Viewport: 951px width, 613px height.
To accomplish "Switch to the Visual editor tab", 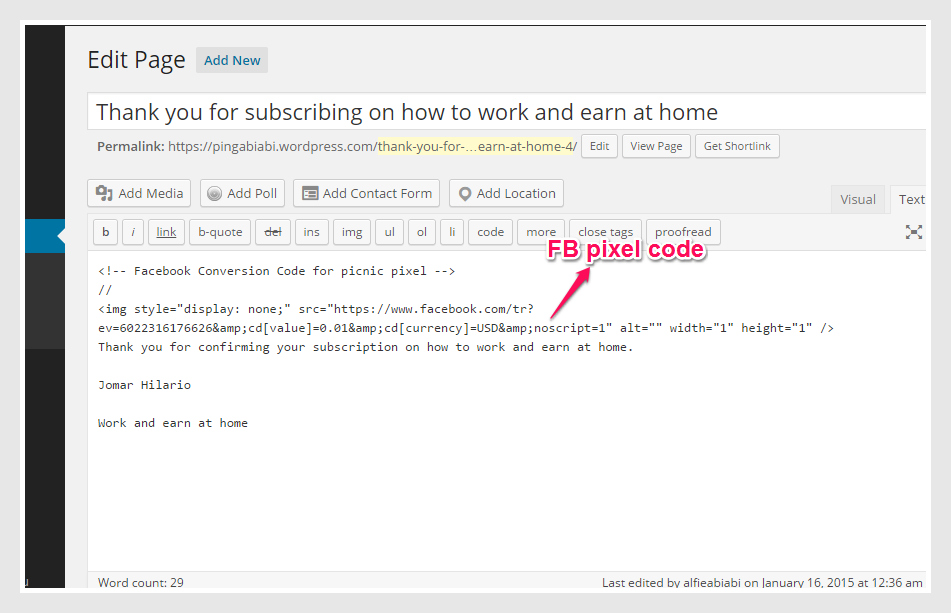I will tap(857, 199).
